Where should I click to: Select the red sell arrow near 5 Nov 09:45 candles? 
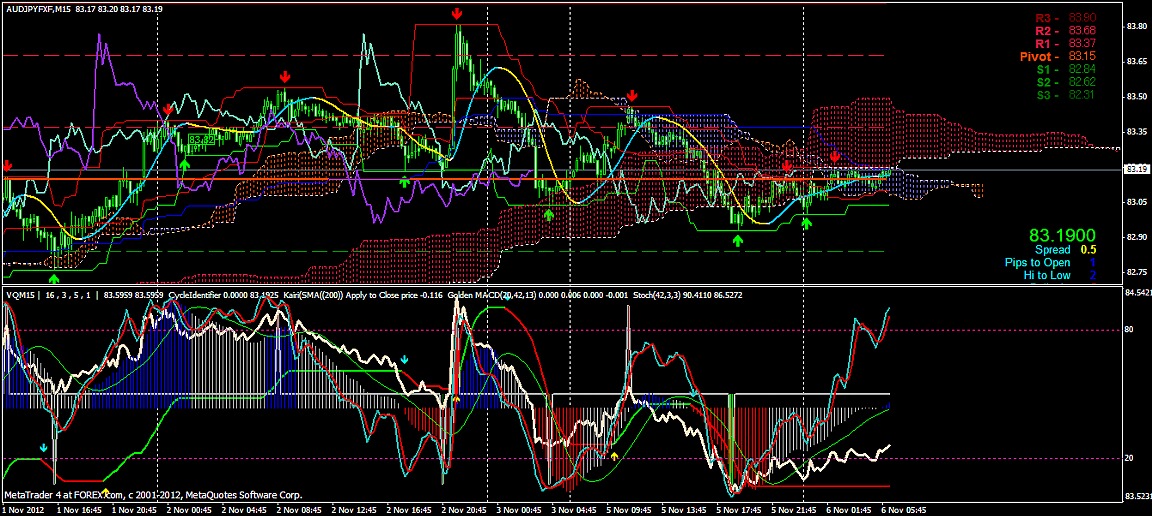[x=632, y=96]
